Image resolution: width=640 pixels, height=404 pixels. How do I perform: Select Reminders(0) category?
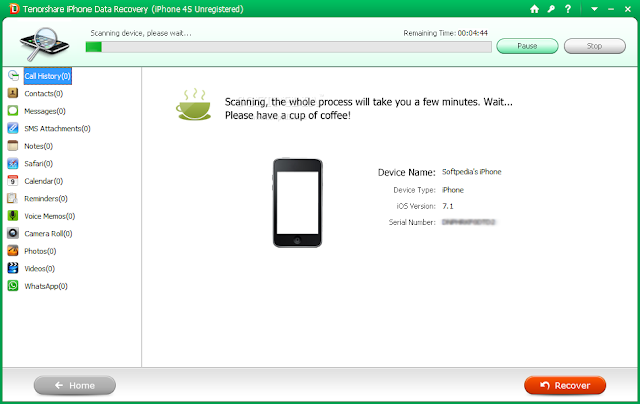[x=46, y=199]
